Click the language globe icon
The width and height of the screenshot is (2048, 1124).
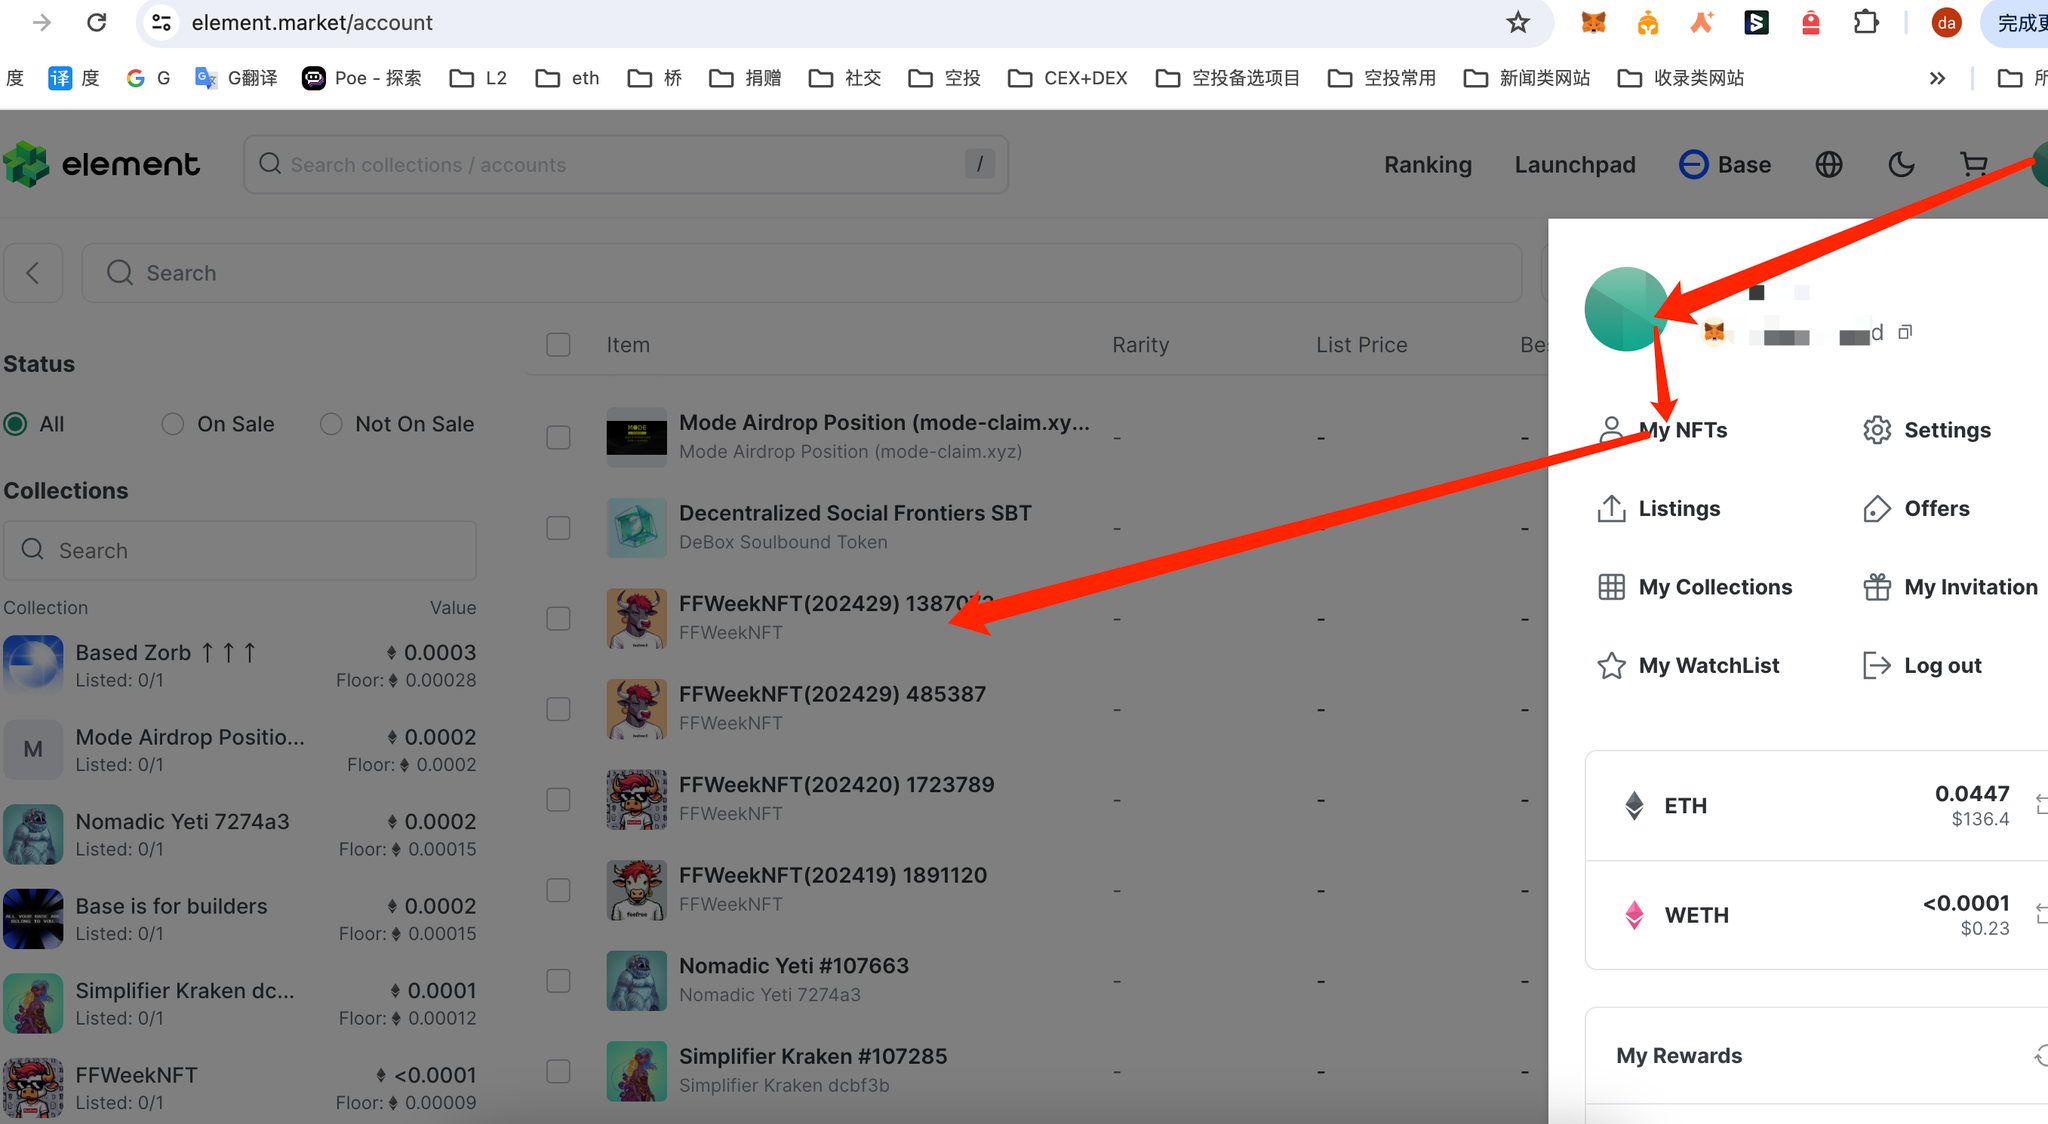click(1829, 165)
